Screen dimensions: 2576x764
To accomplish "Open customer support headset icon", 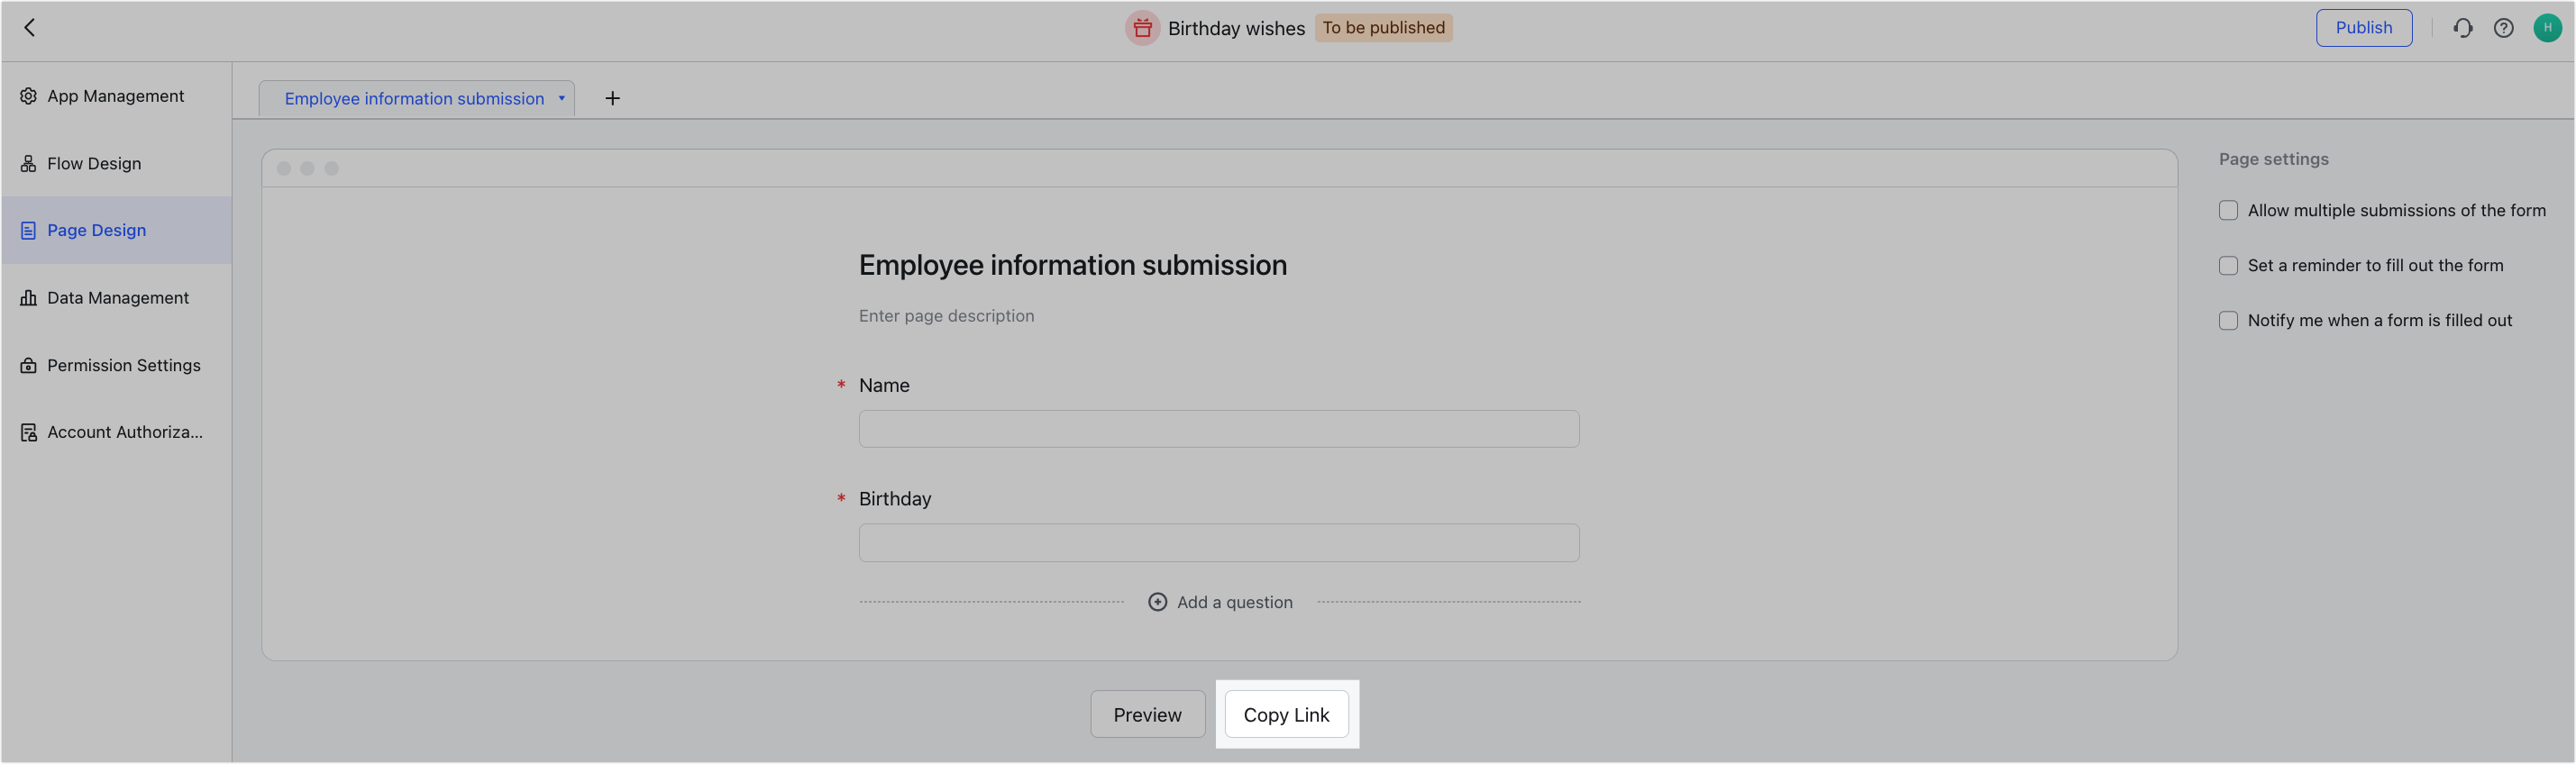I will [x=2462, y=28].
